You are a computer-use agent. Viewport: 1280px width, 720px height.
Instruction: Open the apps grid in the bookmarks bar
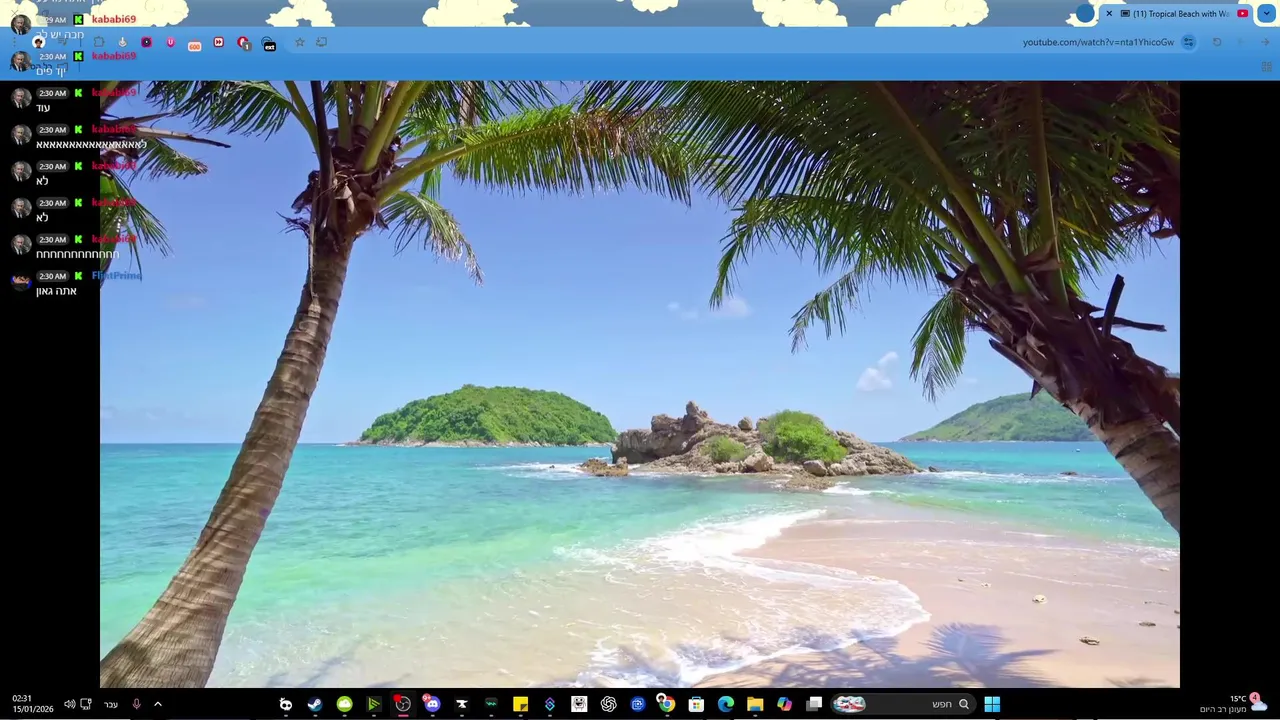click(x=1266, y=66)
